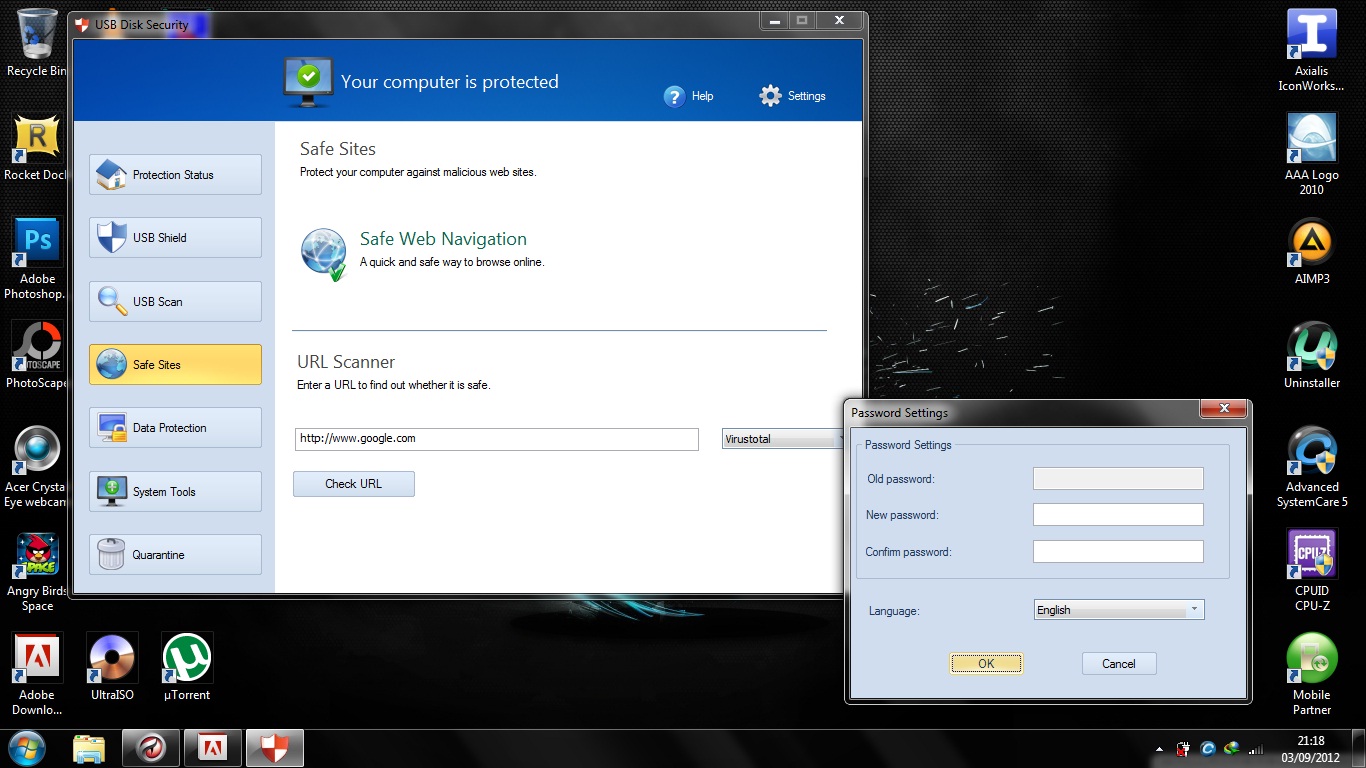Launch UltraISO from the desktop

(x=112, y=666)
